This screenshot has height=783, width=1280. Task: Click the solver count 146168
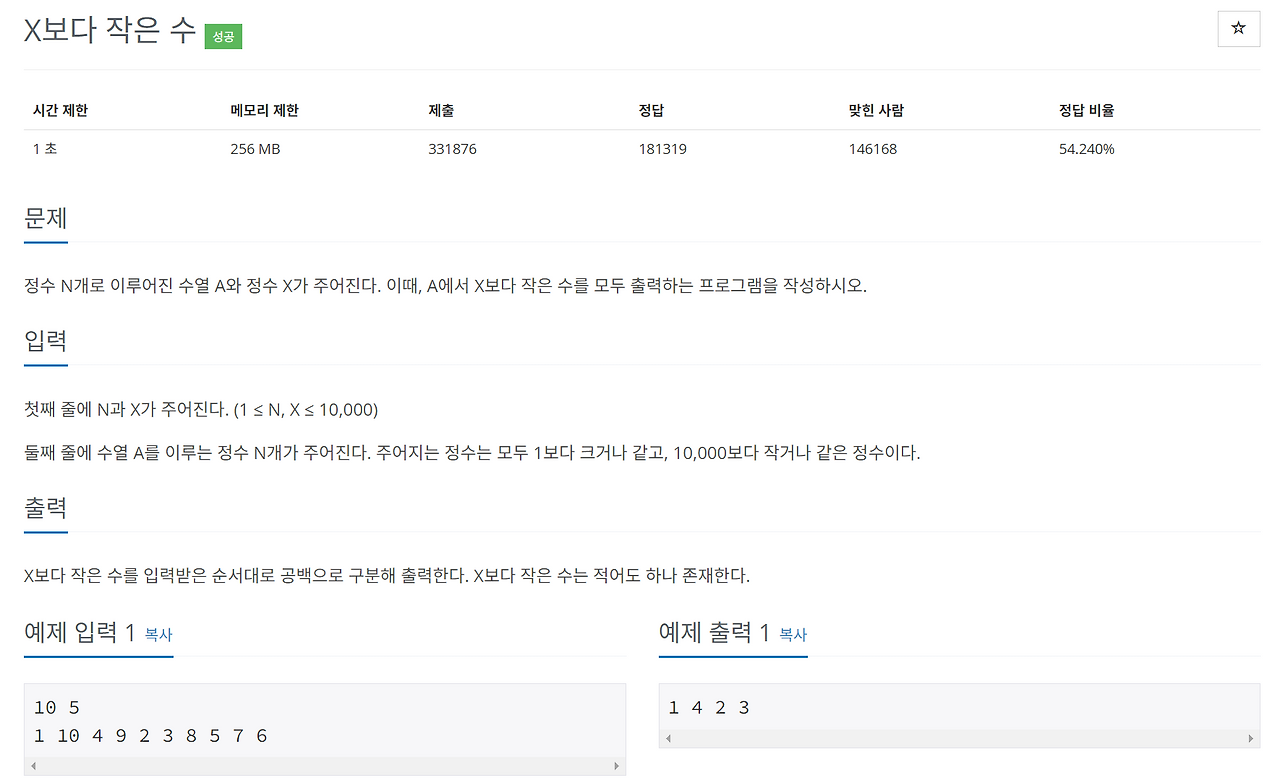pyautogui.click(x=874, y=148)
